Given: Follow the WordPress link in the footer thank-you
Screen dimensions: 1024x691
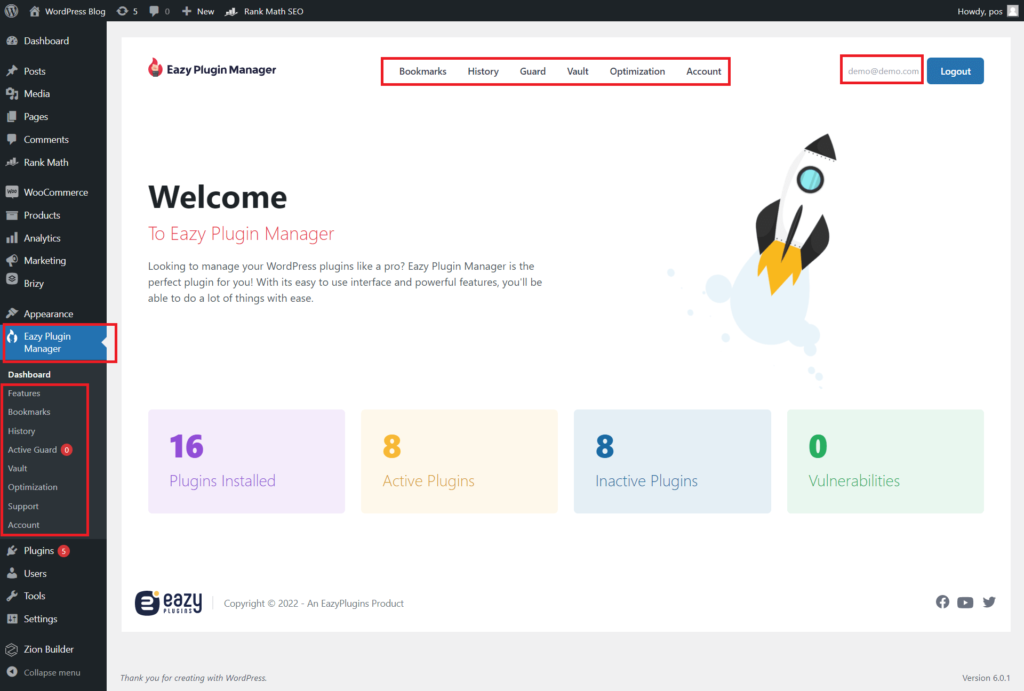Looking at the screenshot, I should tap(245, 678).
